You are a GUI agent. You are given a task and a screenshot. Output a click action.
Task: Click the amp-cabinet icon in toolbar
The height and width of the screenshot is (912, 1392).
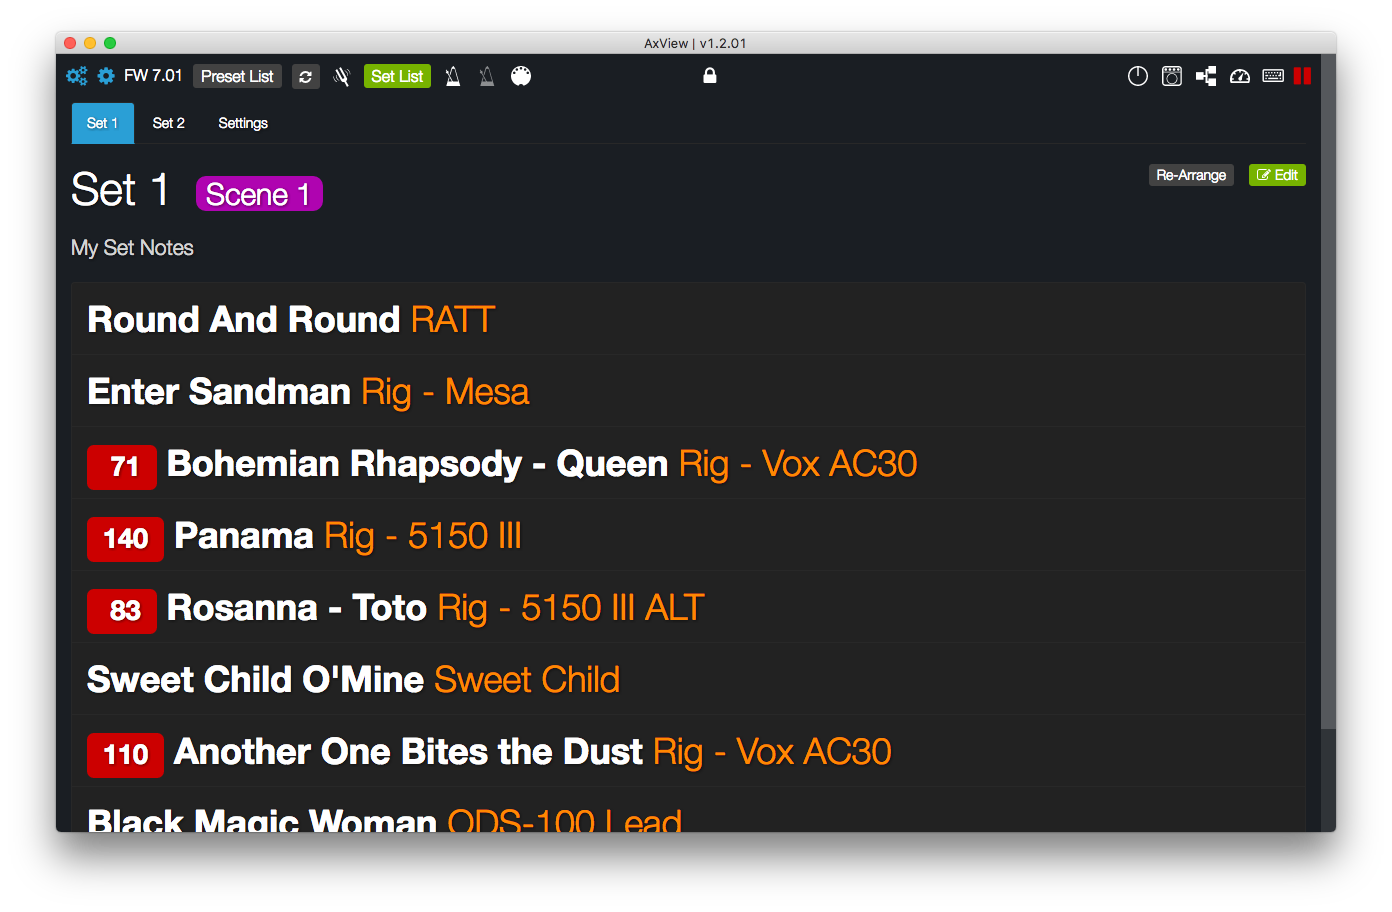tap(1172, 76)
